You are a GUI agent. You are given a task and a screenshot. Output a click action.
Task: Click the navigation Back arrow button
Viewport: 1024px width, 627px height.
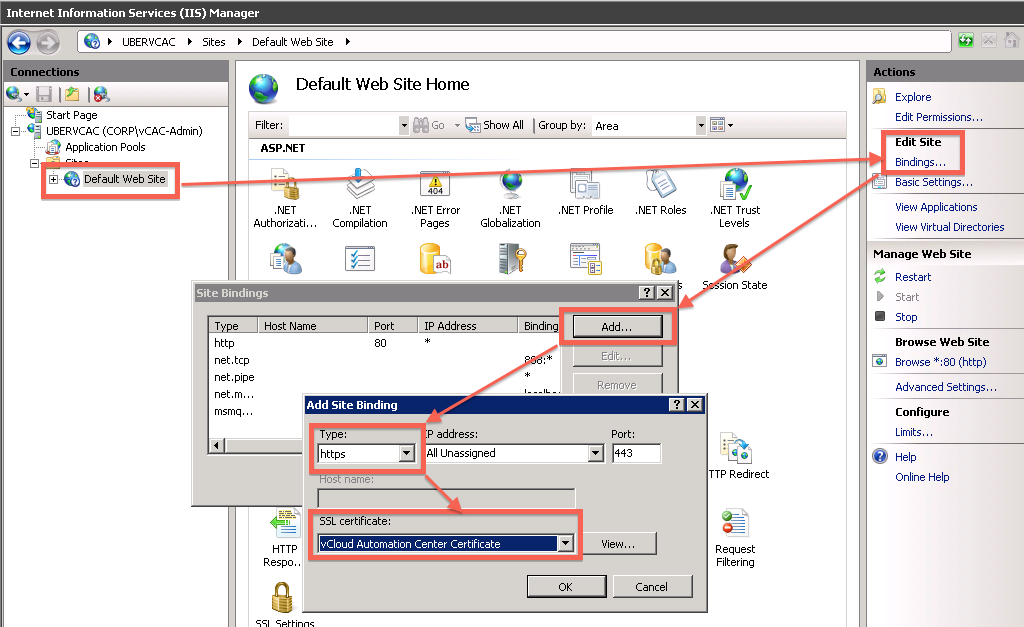(19, 42)
